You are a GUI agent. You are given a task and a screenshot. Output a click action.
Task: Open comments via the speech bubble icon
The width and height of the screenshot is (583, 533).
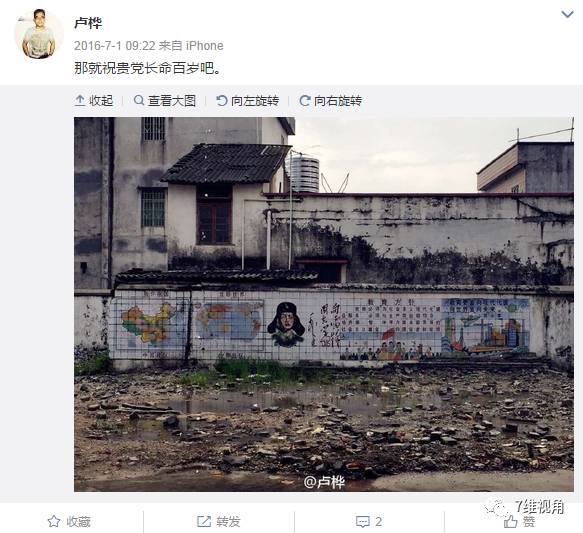(x=363, y=522)
